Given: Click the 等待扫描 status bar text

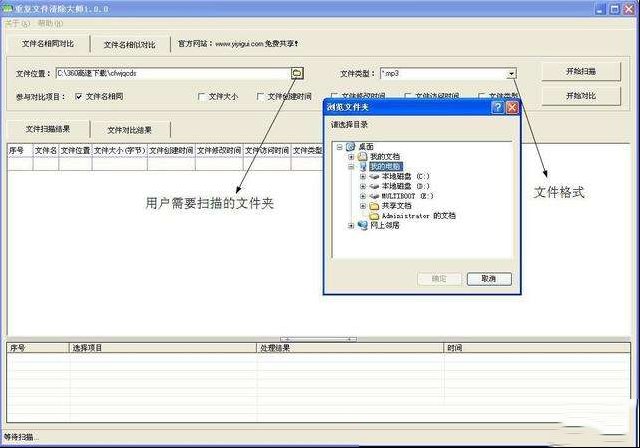Looking at the screenshot, I should (20, 437).
